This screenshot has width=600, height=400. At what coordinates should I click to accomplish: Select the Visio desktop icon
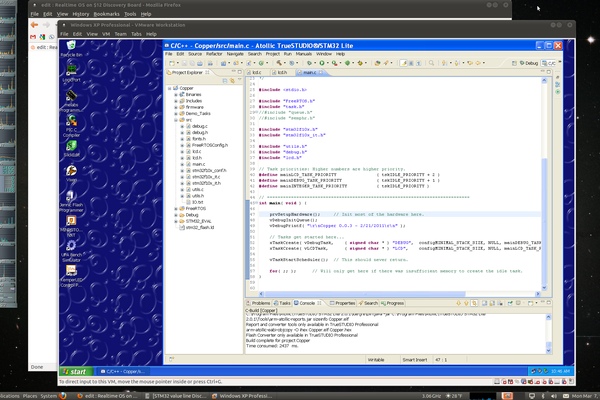(x=71, y=173)
